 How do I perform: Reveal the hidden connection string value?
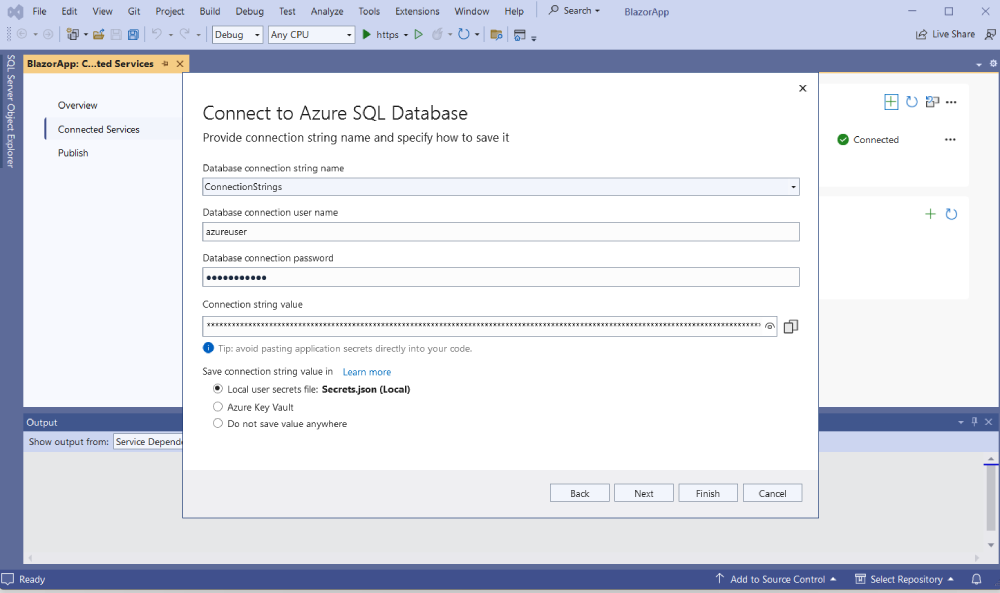(x=770, y=326)
